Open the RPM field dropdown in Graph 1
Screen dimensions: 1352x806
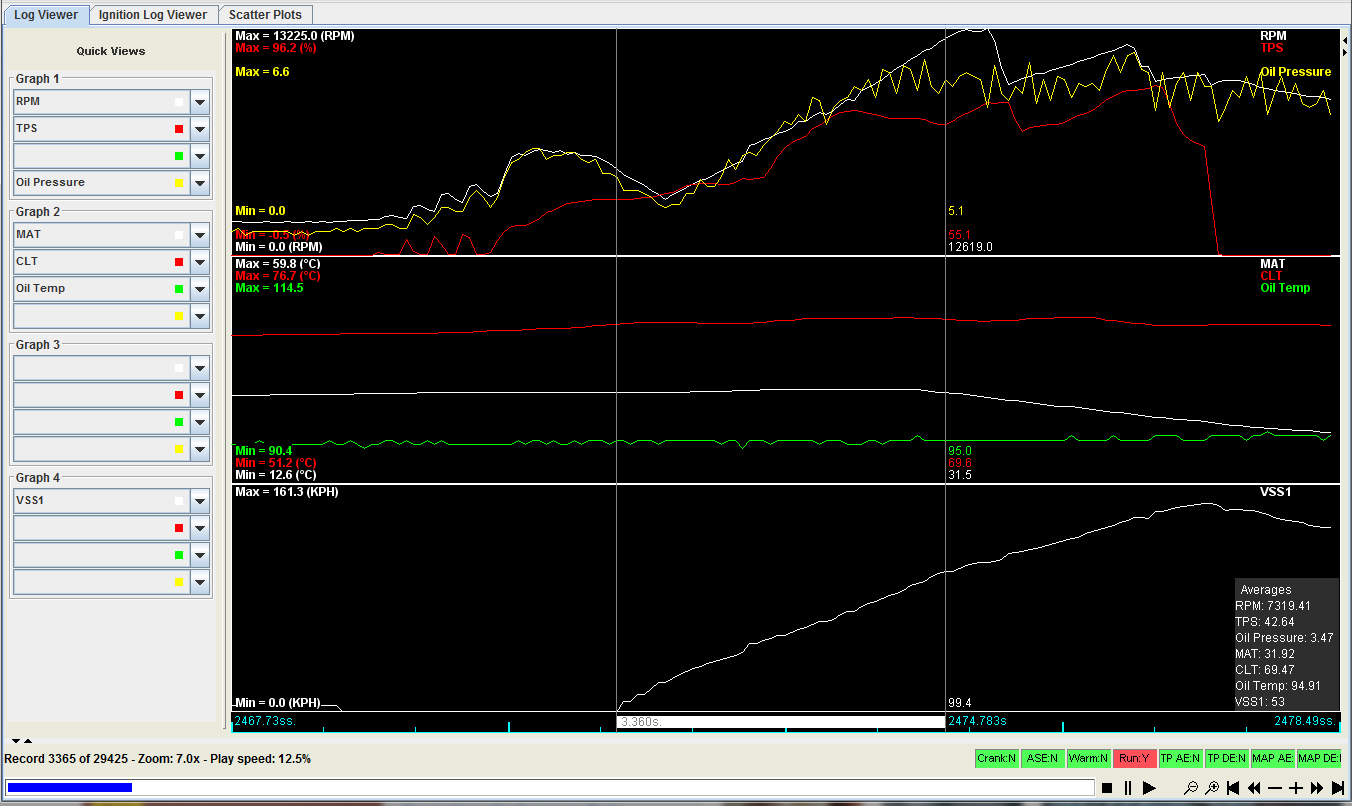point(200,102)
